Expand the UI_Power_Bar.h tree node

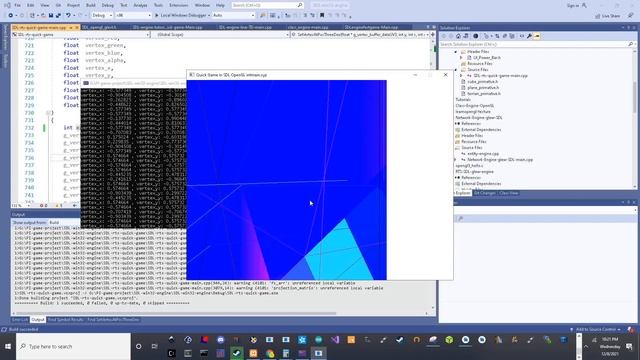(462, 58)
